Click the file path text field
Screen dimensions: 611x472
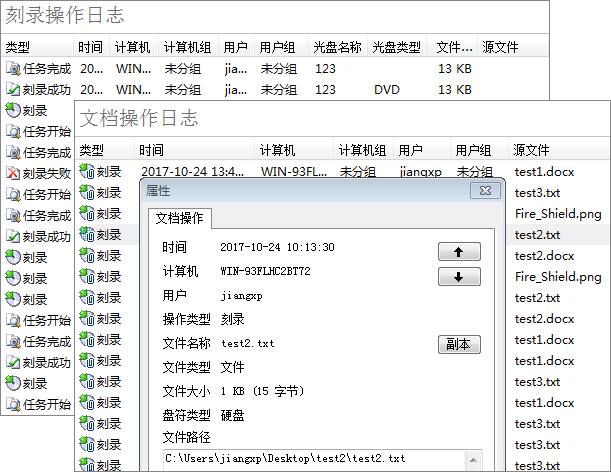pos(315,458)
